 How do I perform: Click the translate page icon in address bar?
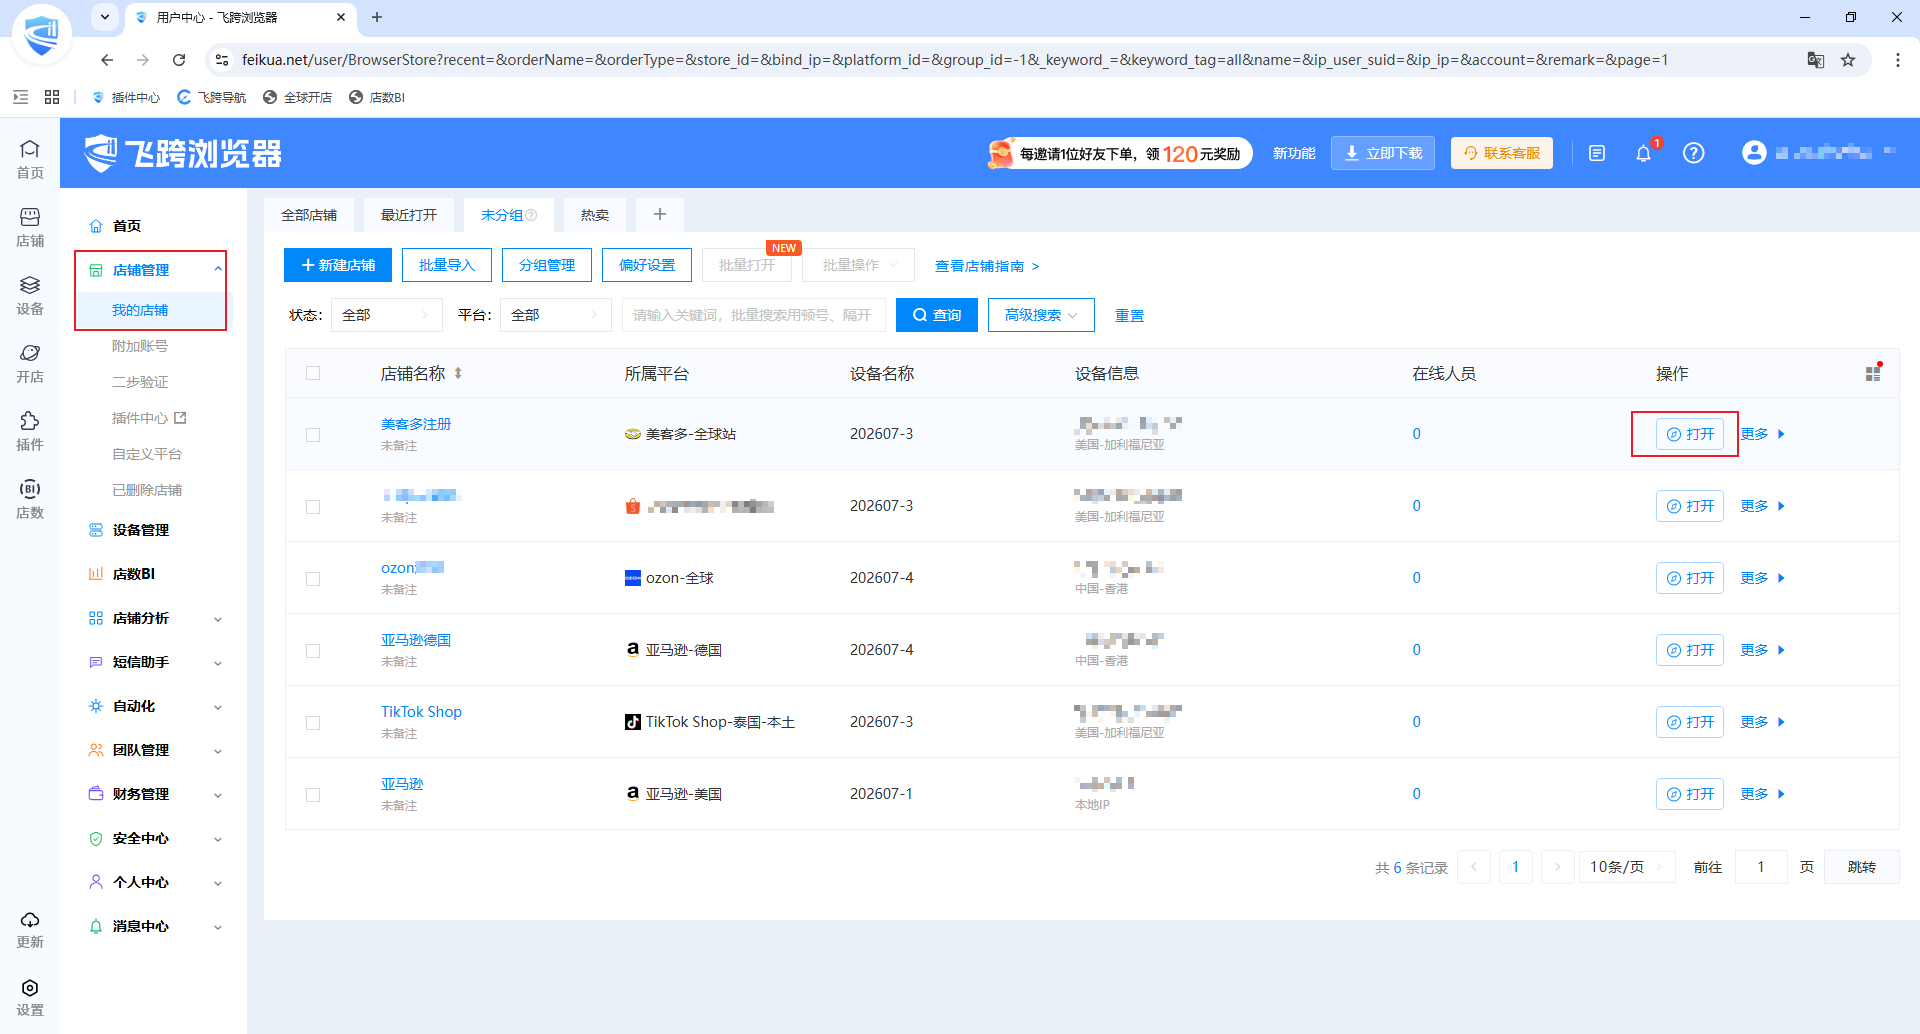pos(1816,60)
